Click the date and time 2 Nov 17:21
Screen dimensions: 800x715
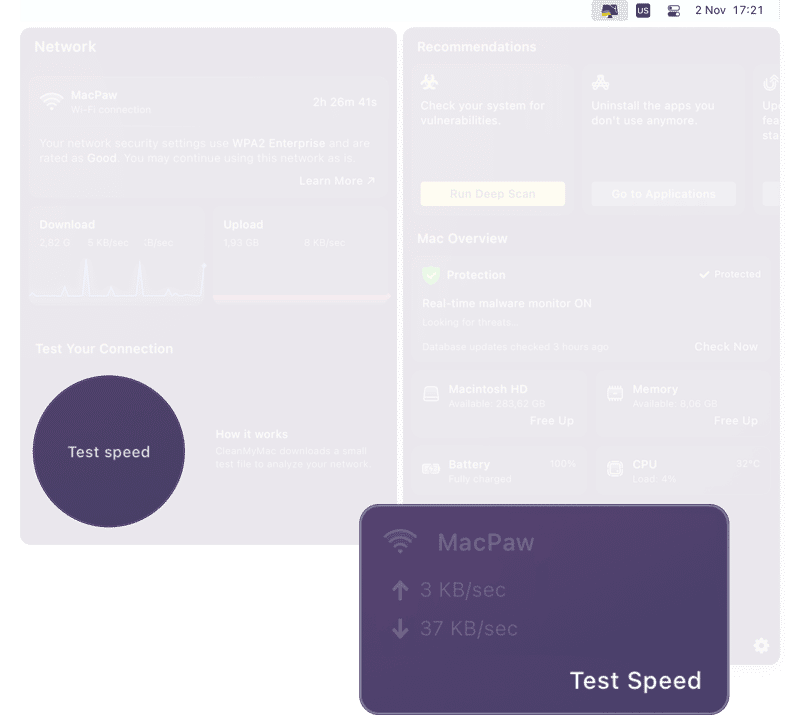point(729,10)
